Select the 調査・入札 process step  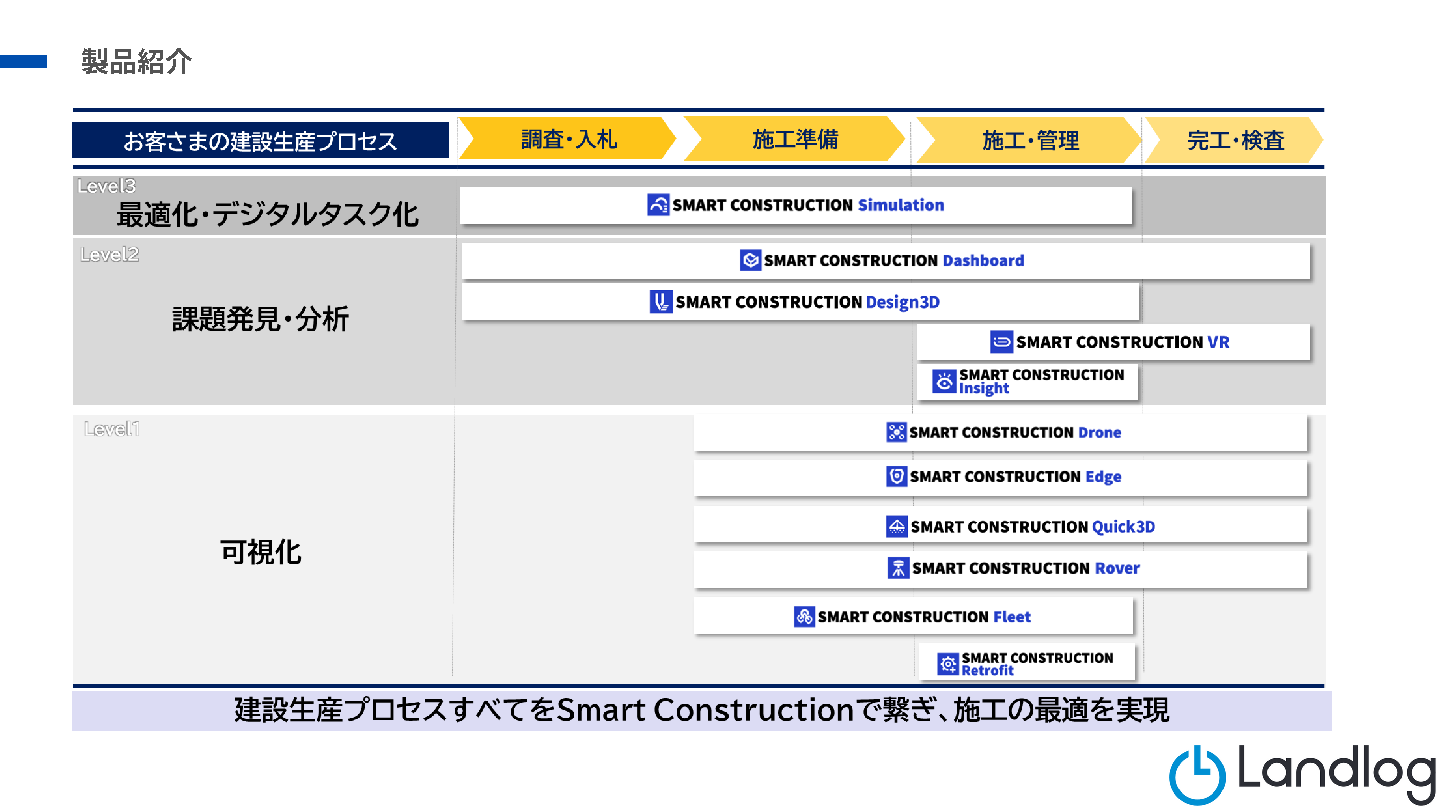[567, 139]
